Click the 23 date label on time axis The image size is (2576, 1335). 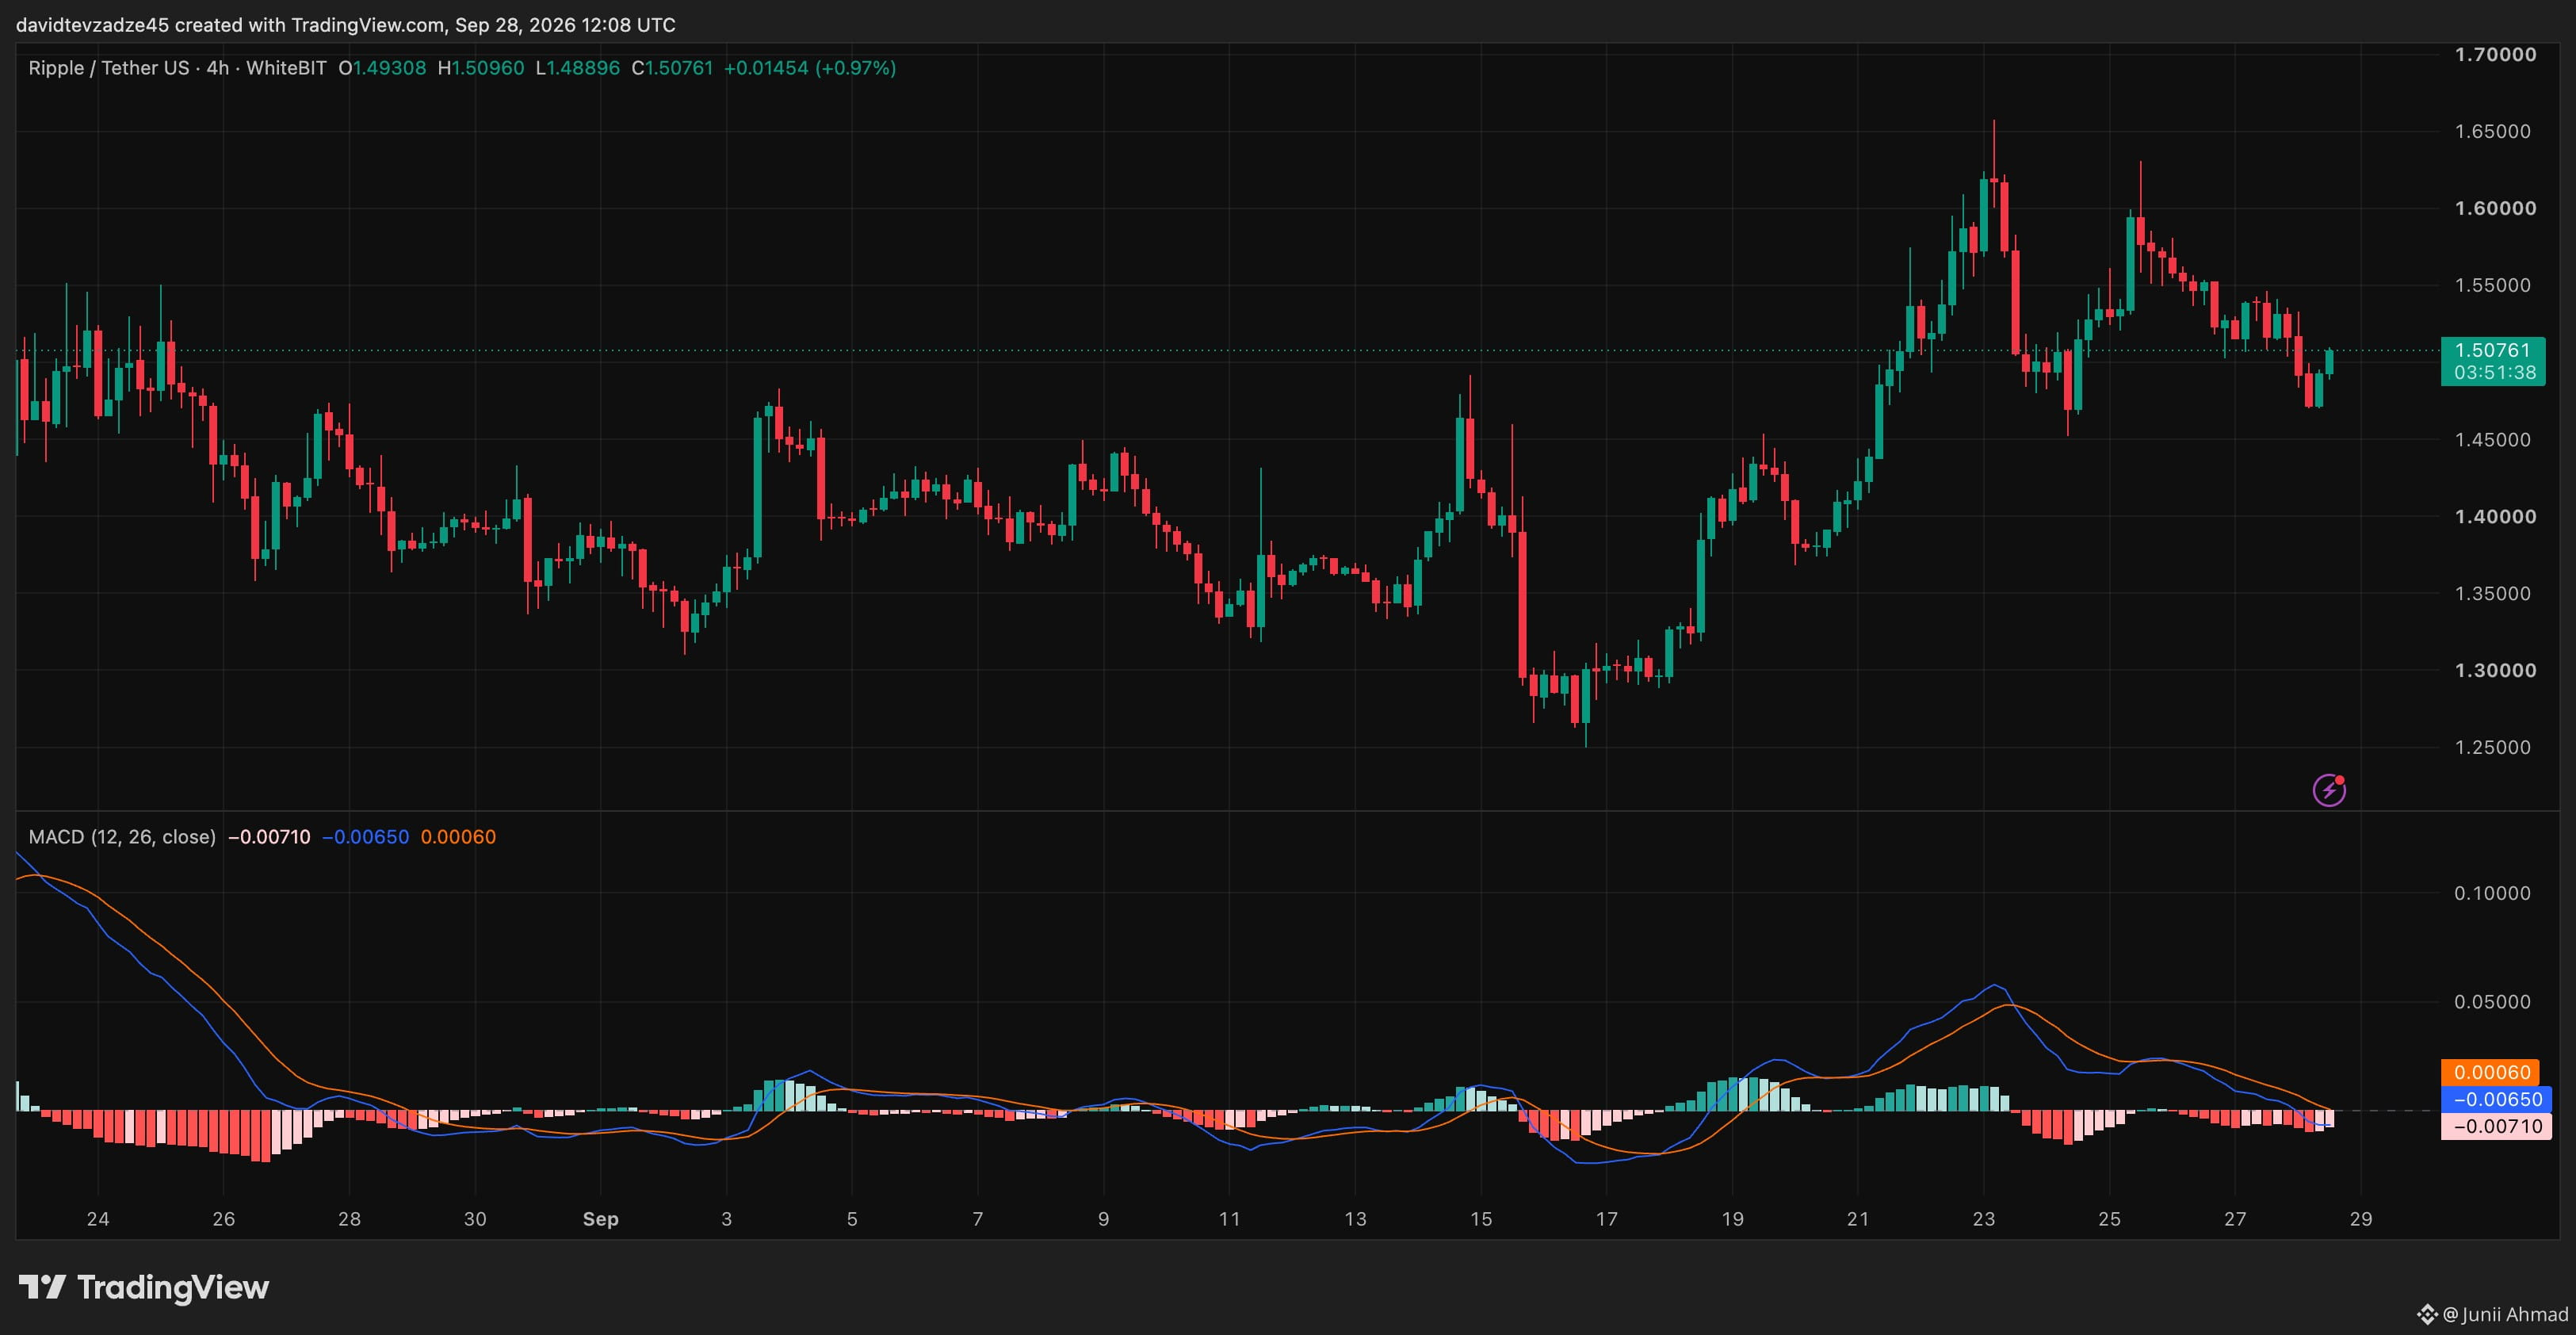(1983, 1219)
